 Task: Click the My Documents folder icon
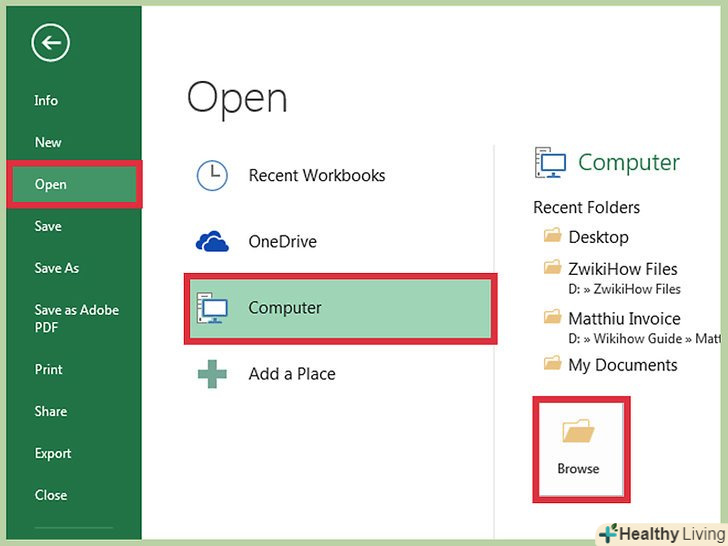pos(552,363)
